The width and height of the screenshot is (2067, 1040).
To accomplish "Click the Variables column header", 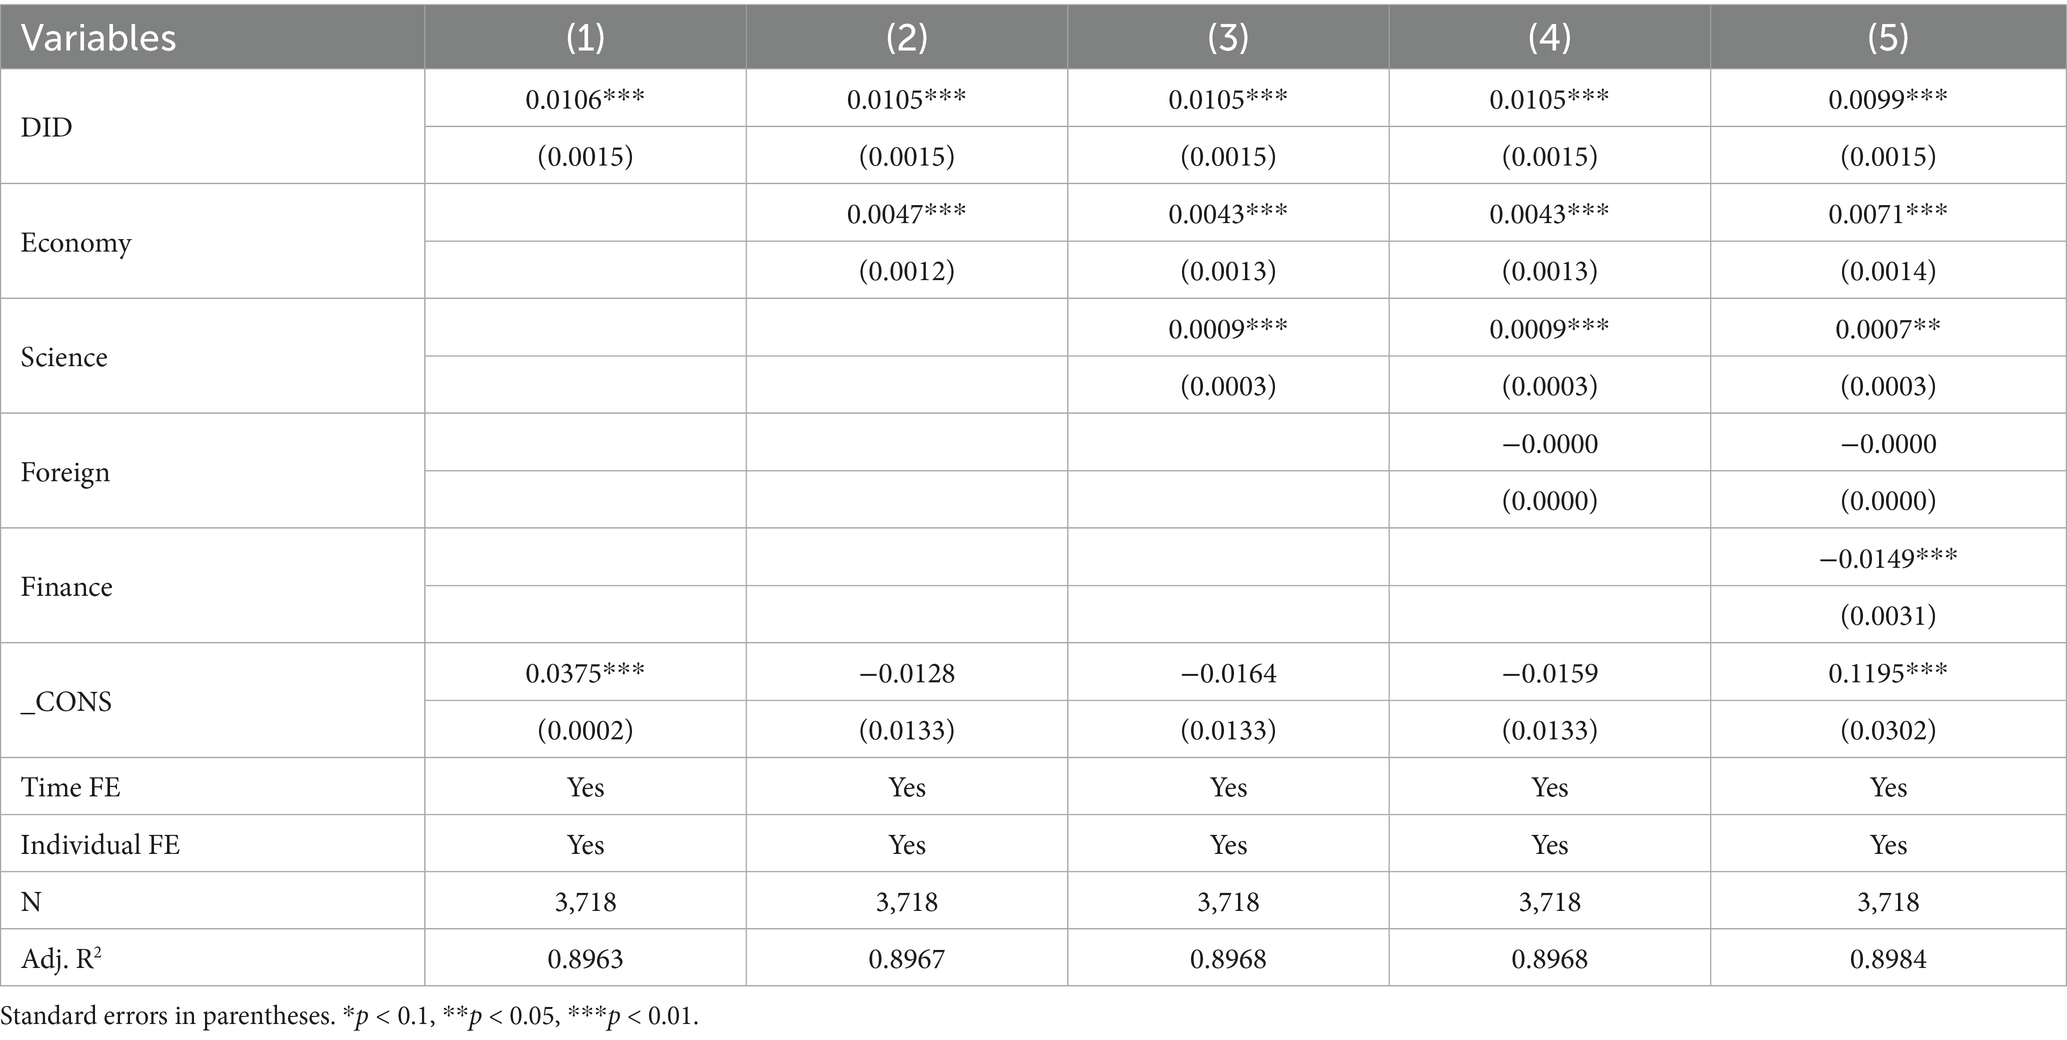I will click(98, 38).
